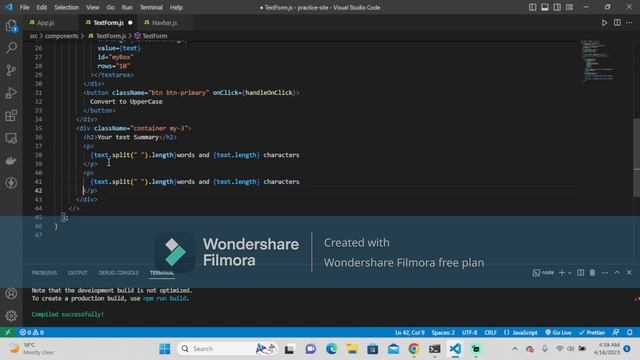The image size is (640, 360).
Task: Open terminal panel more actions ellipsis
Action: coord(605,273)
